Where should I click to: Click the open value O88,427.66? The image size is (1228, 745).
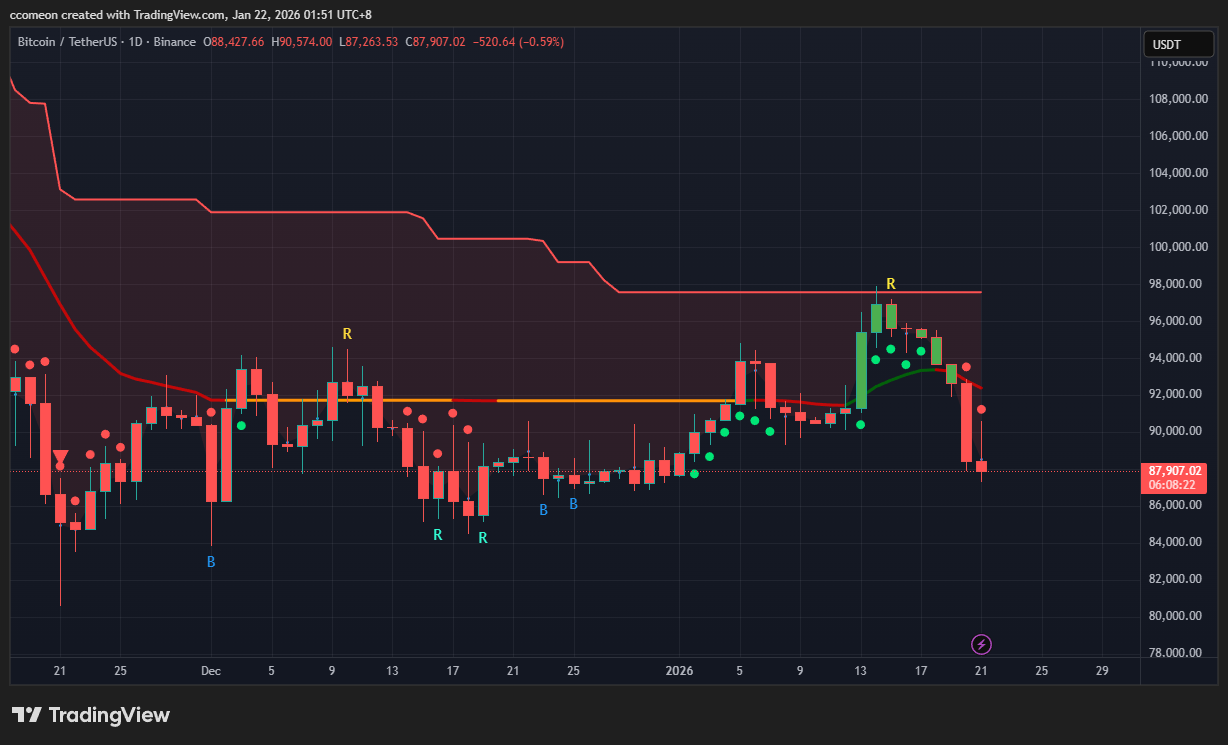point(233,42)
